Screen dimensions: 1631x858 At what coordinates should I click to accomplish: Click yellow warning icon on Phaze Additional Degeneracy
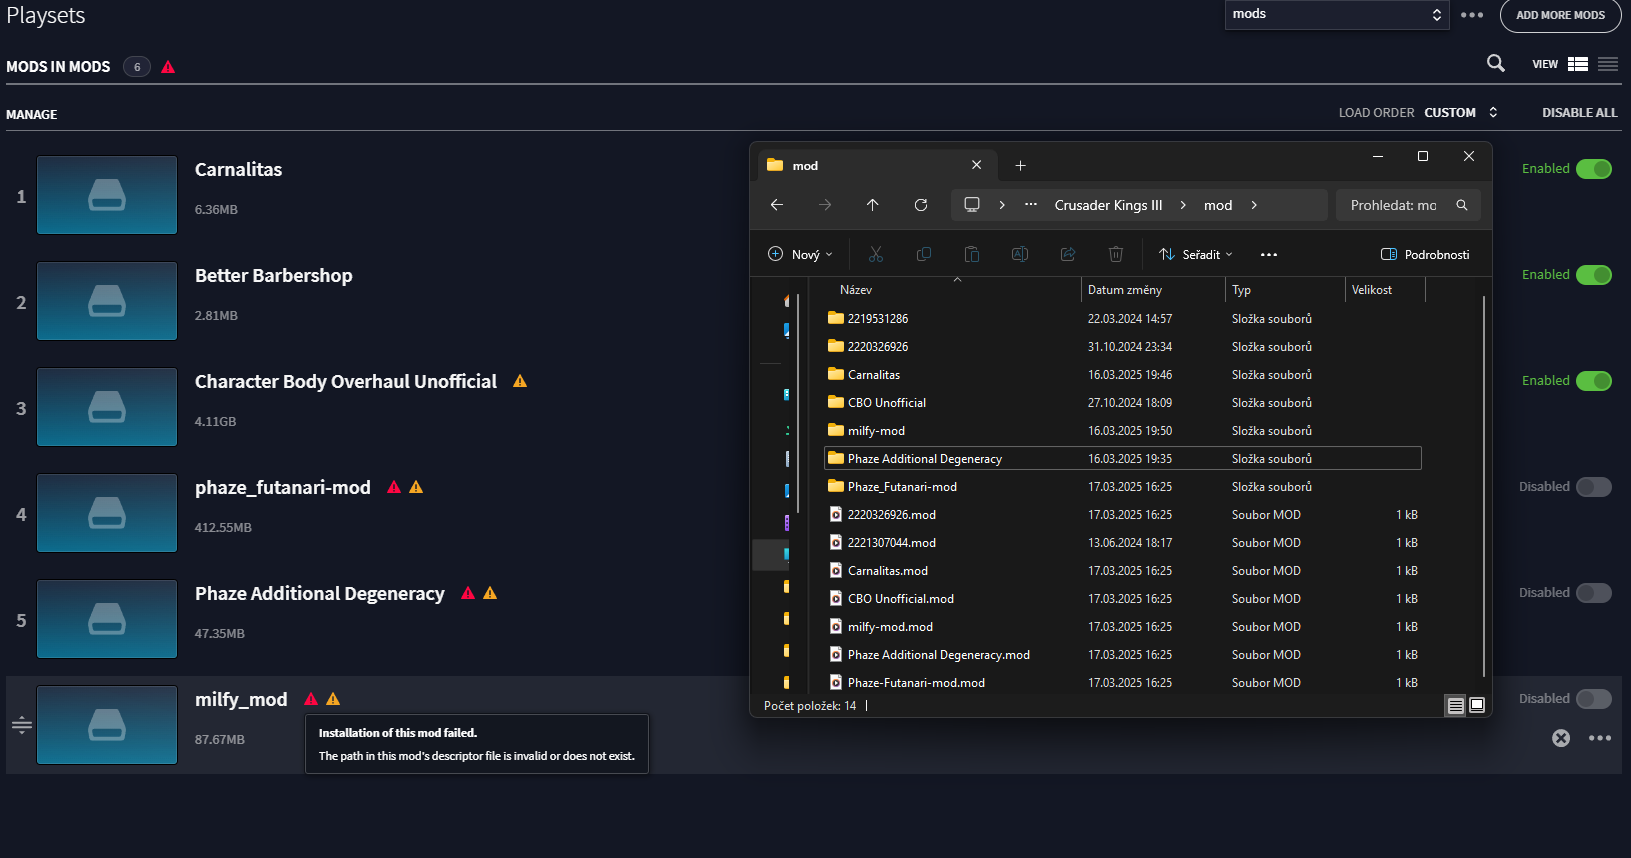[x=490, y=593]
